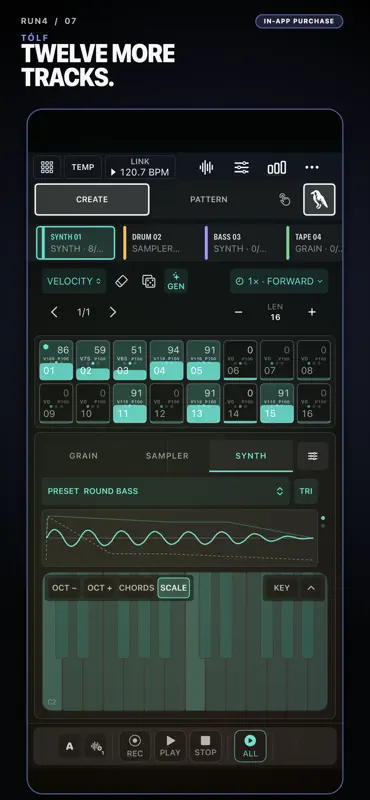This screenshot has width=370, height=800.
Task: Toggle step 11
Action: (x=130, y=404)
